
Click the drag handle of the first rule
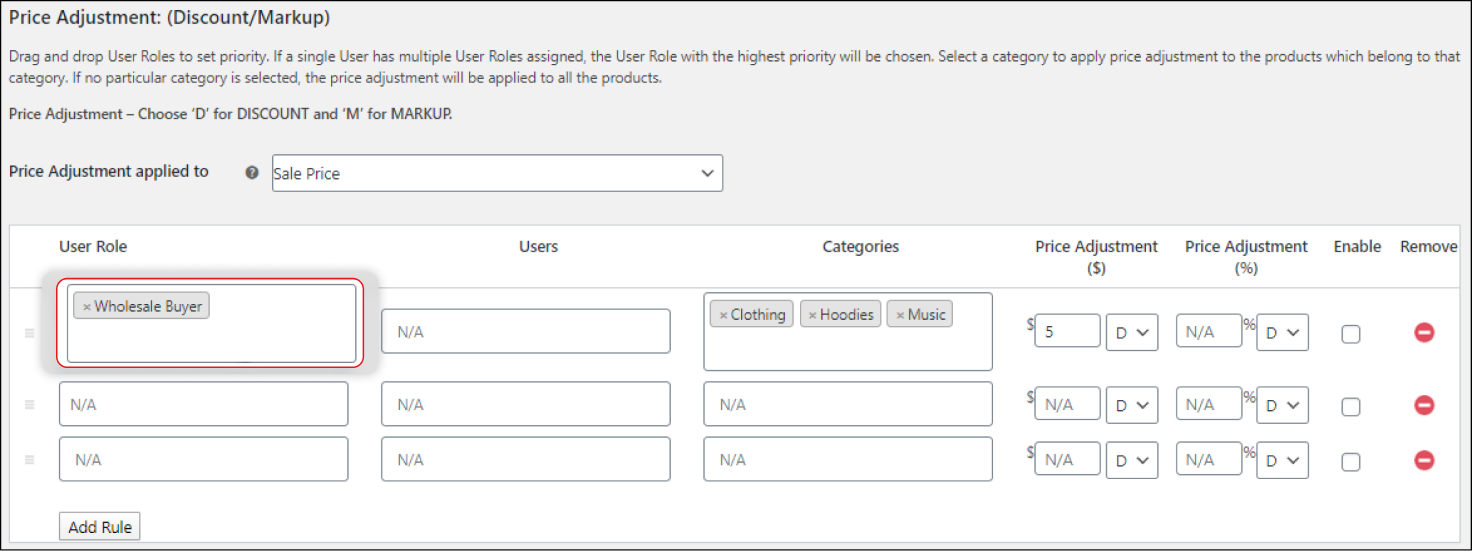tap(29, 333)
